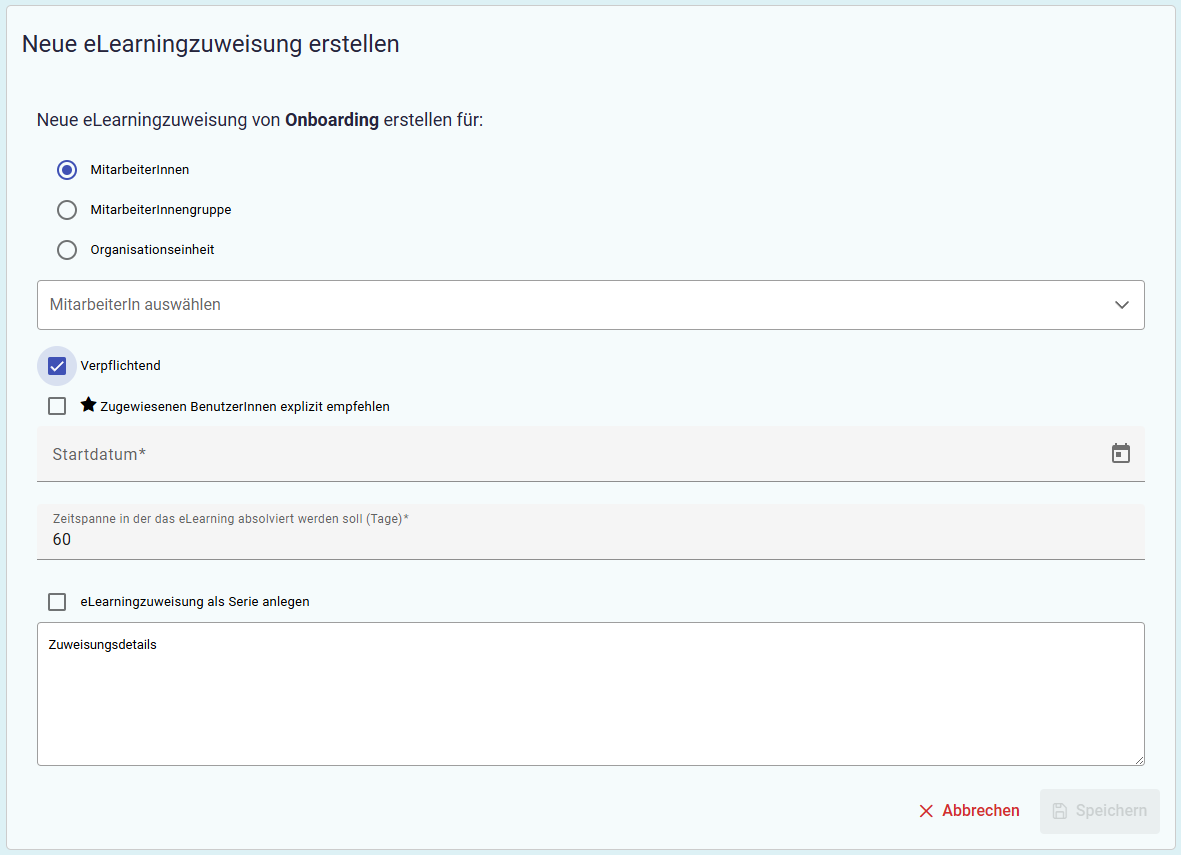
Task: Tick 'eLearningzuweisung als Serie anlegen' checkbox
Action: click(57, 602)
